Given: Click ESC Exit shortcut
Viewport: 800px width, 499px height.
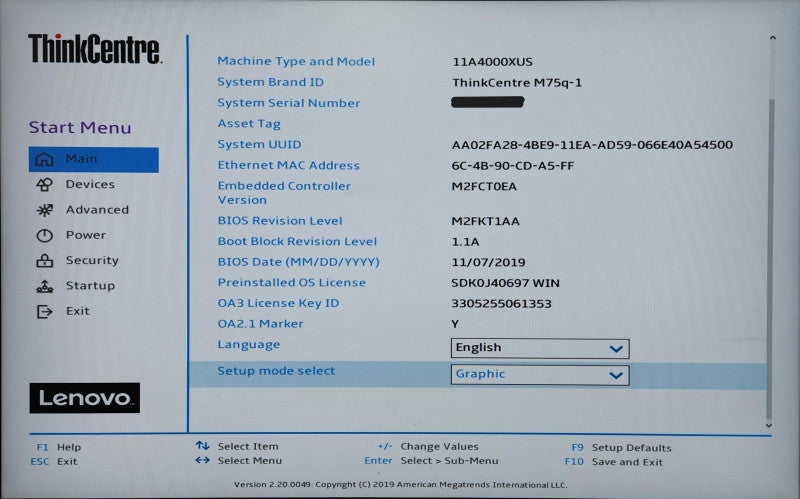Looking at the screenshot, I should (54, 462).
